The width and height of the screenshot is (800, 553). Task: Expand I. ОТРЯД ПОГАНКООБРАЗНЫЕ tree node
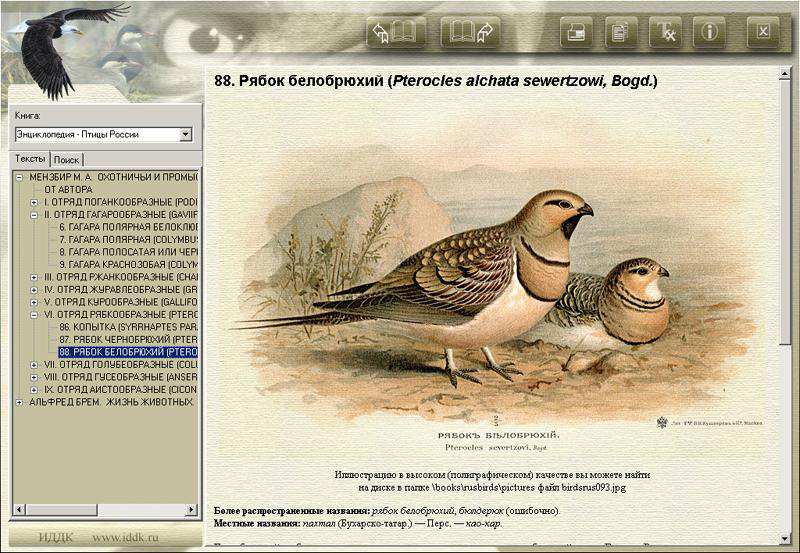click(35, 202)
